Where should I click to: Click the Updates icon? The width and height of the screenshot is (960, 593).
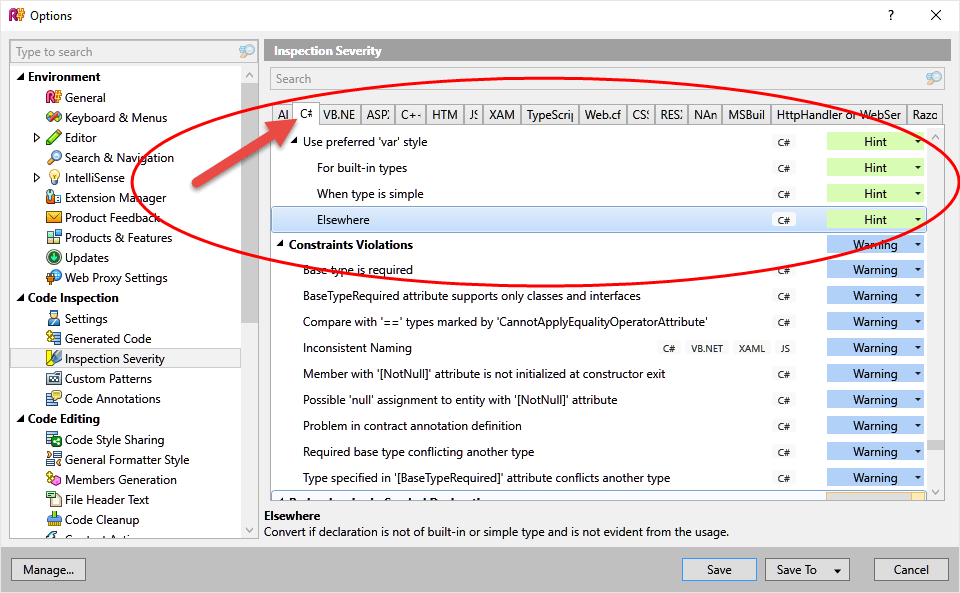tap(54, 258)
